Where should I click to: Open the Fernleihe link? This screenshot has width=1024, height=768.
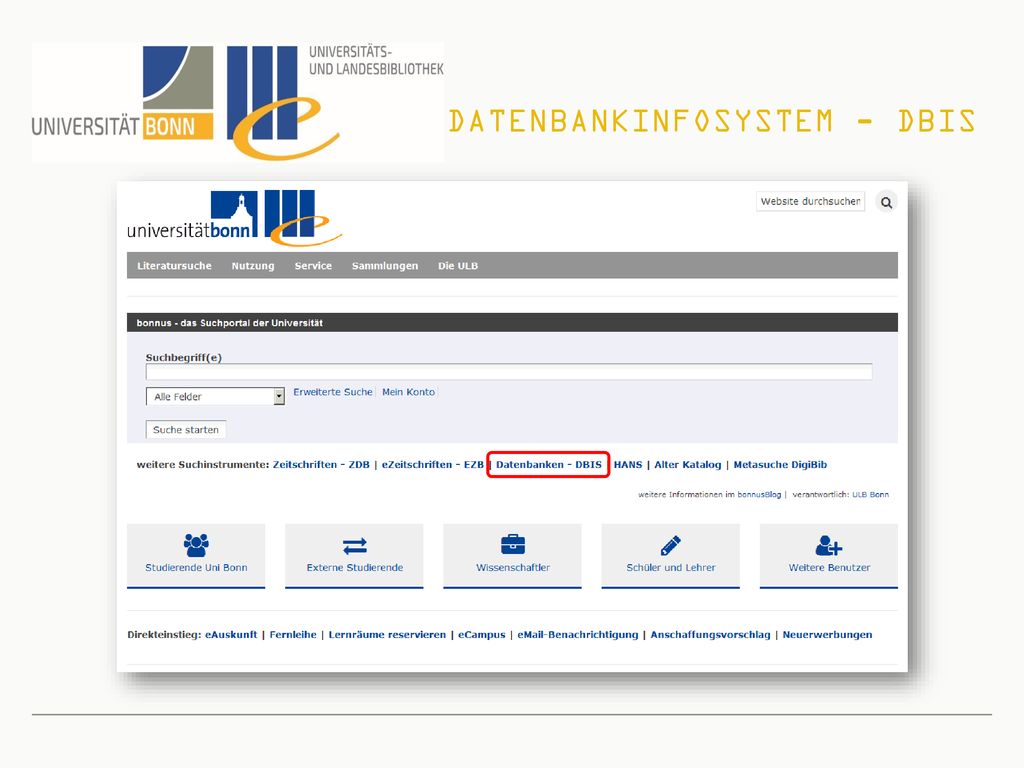[293, 634]
